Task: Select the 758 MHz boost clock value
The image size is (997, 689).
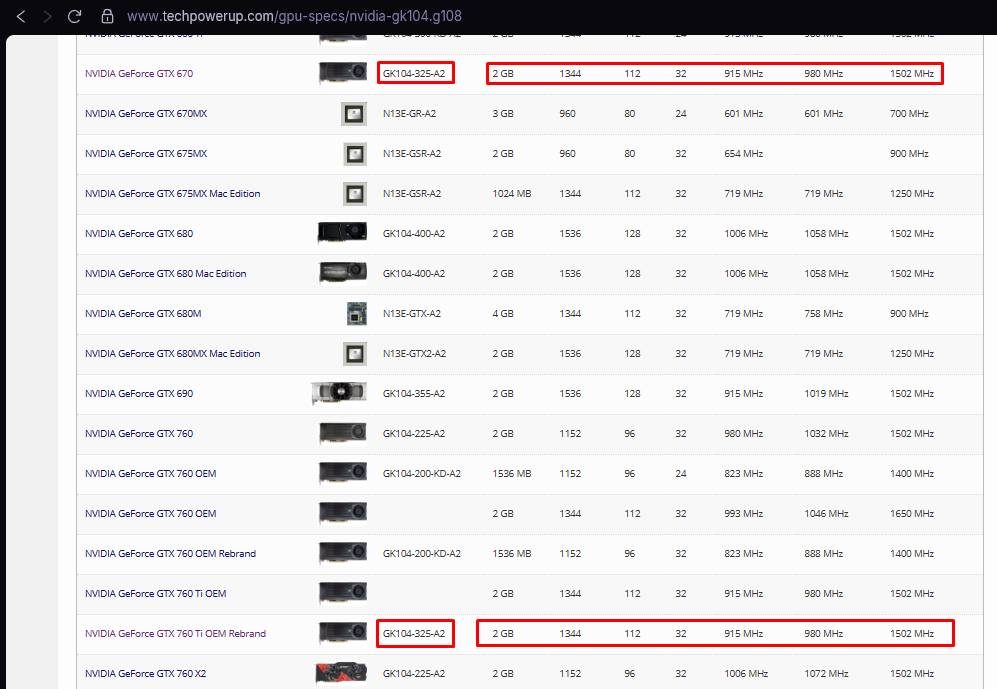Action: [823, 314]
